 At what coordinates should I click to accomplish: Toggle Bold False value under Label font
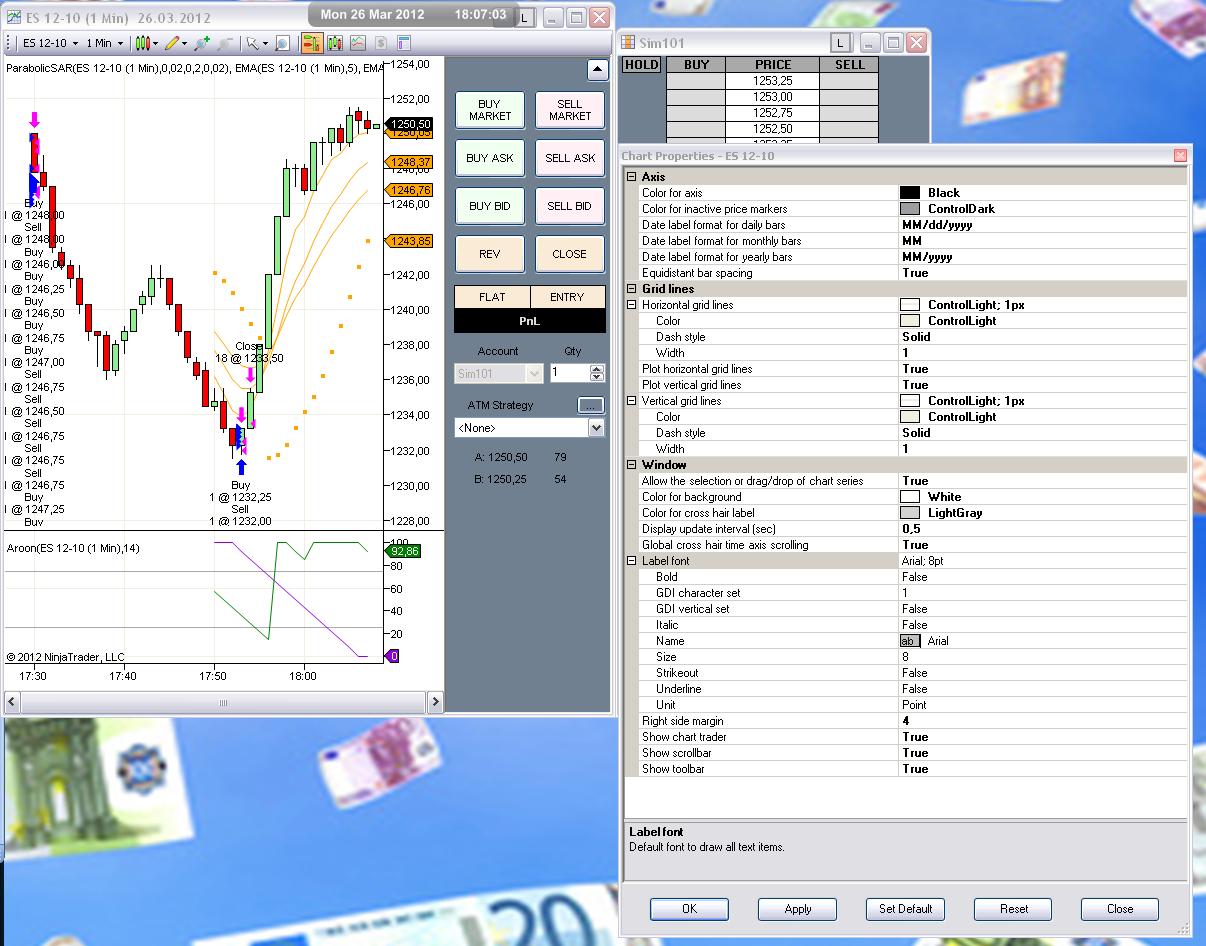pyautogui.click(x=1043, y=577)
